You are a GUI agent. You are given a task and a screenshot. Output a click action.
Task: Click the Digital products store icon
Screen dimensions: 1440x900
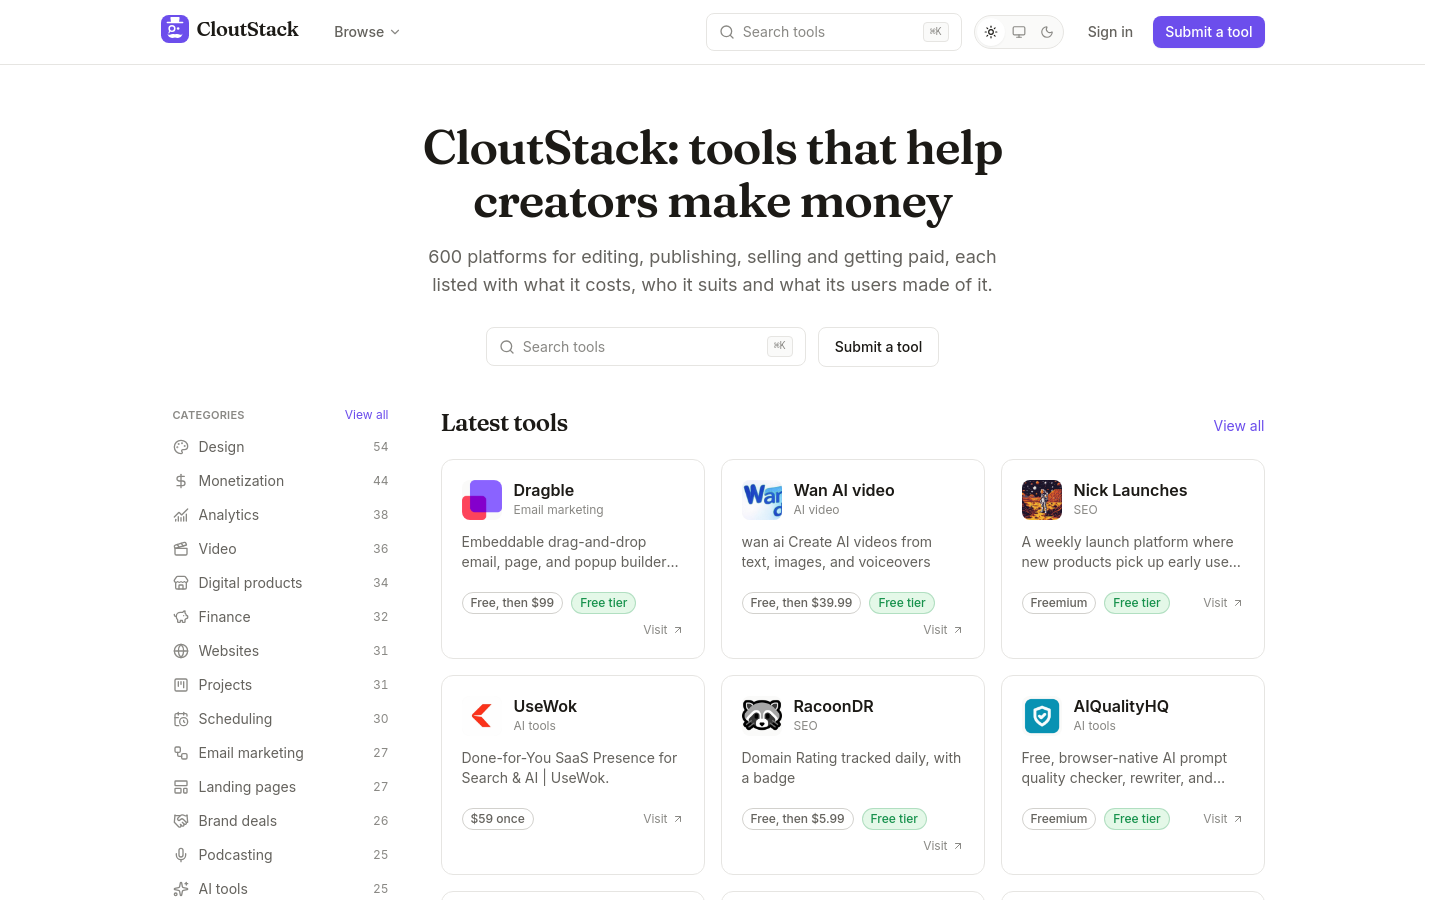(x=181, y=583)
